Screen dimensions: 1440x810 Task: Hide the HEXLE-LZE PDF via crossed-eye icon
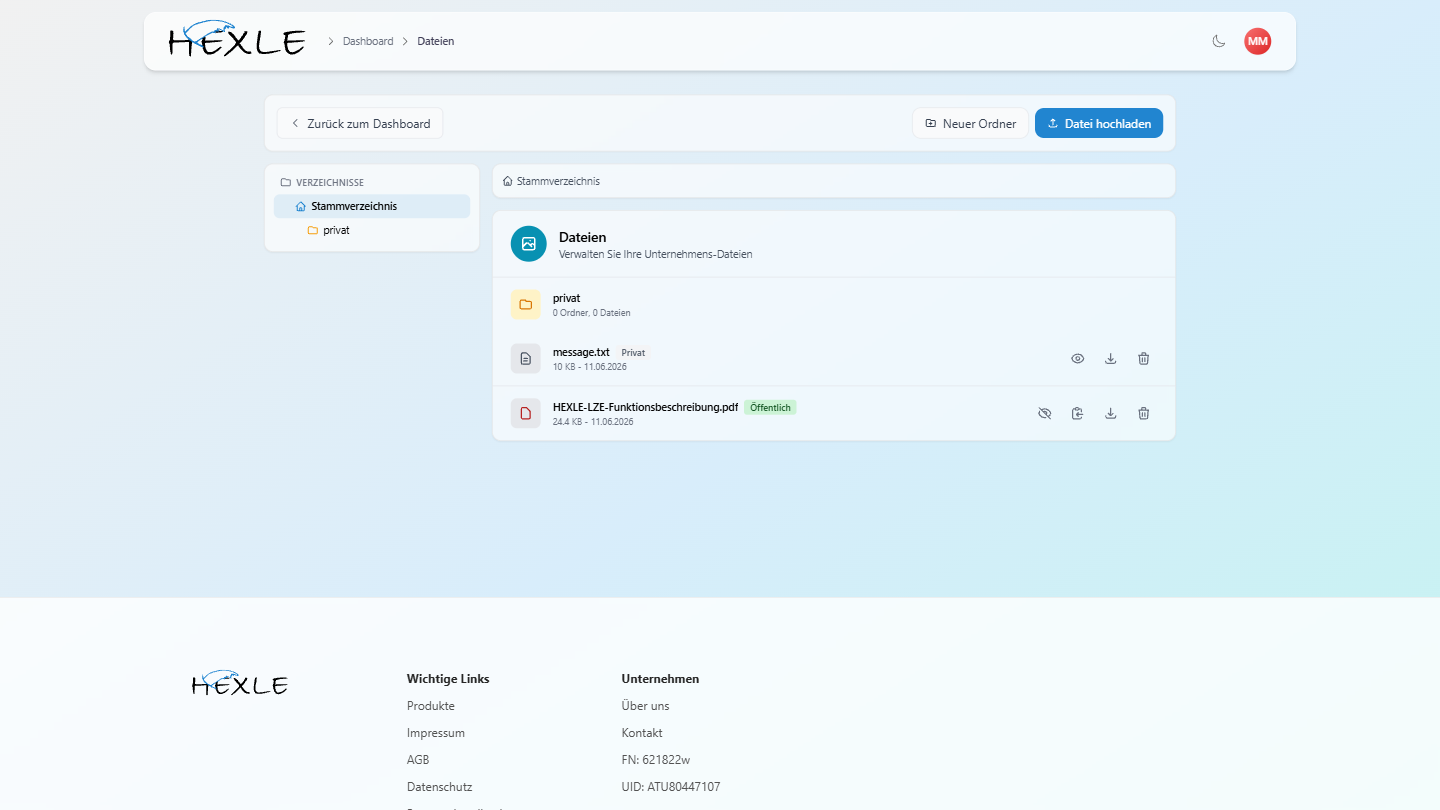1044,413
